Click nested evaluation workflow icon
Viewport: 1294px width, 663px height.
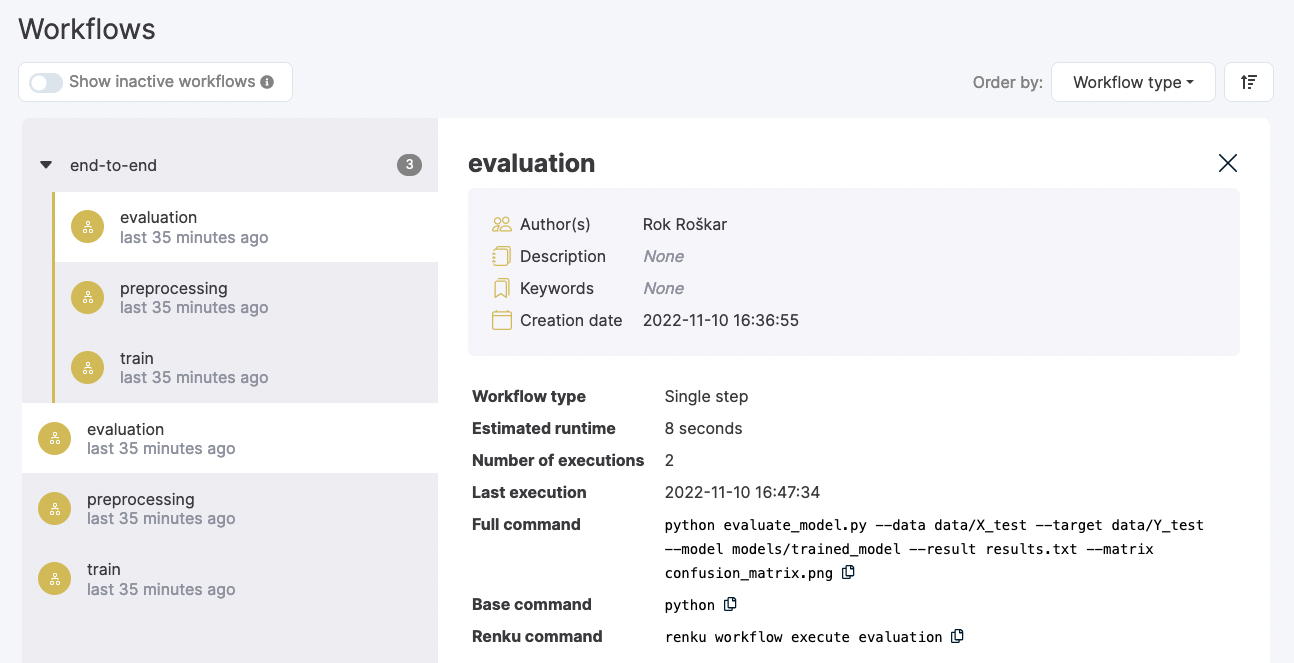point(88,227)
